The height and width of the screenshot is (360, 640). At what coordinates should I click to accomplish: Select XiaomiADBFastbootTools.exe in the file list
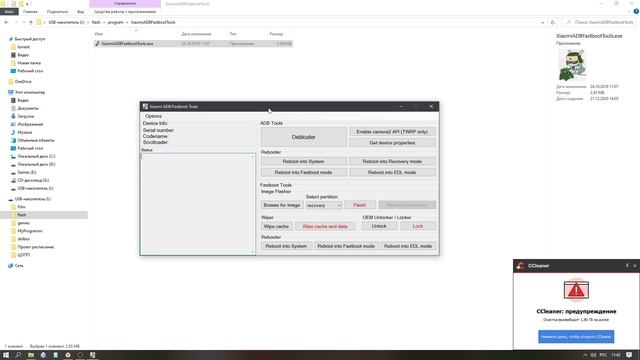[193, 44]
